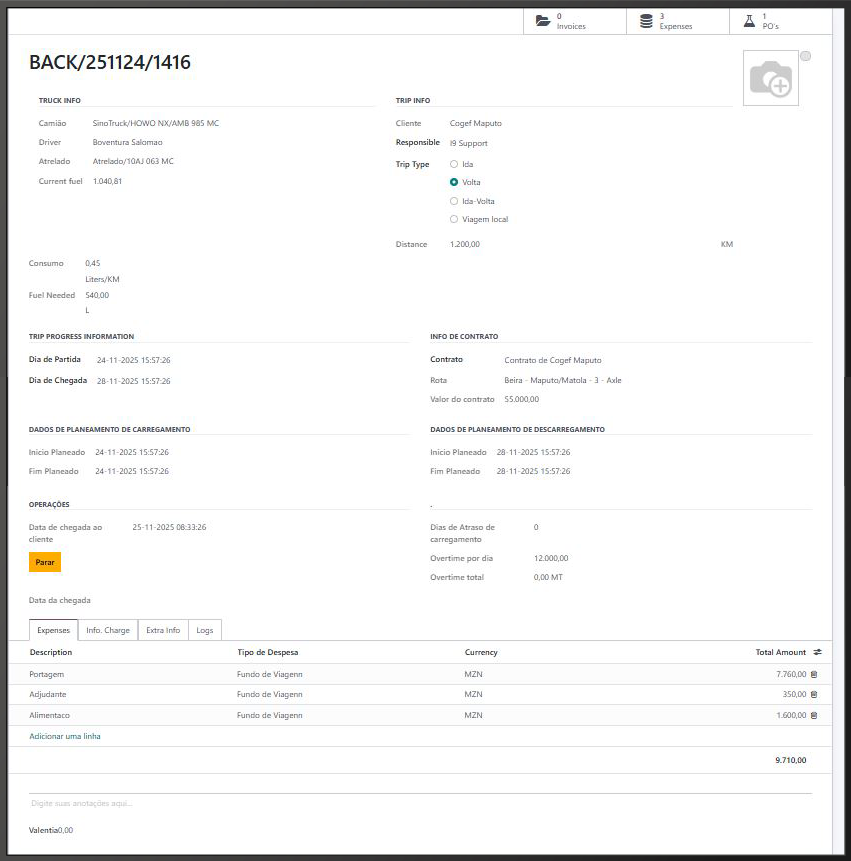This screenshot has height=861, width=851.
Task: Click Adicionar uma linha link
Action: coord(65,736)
